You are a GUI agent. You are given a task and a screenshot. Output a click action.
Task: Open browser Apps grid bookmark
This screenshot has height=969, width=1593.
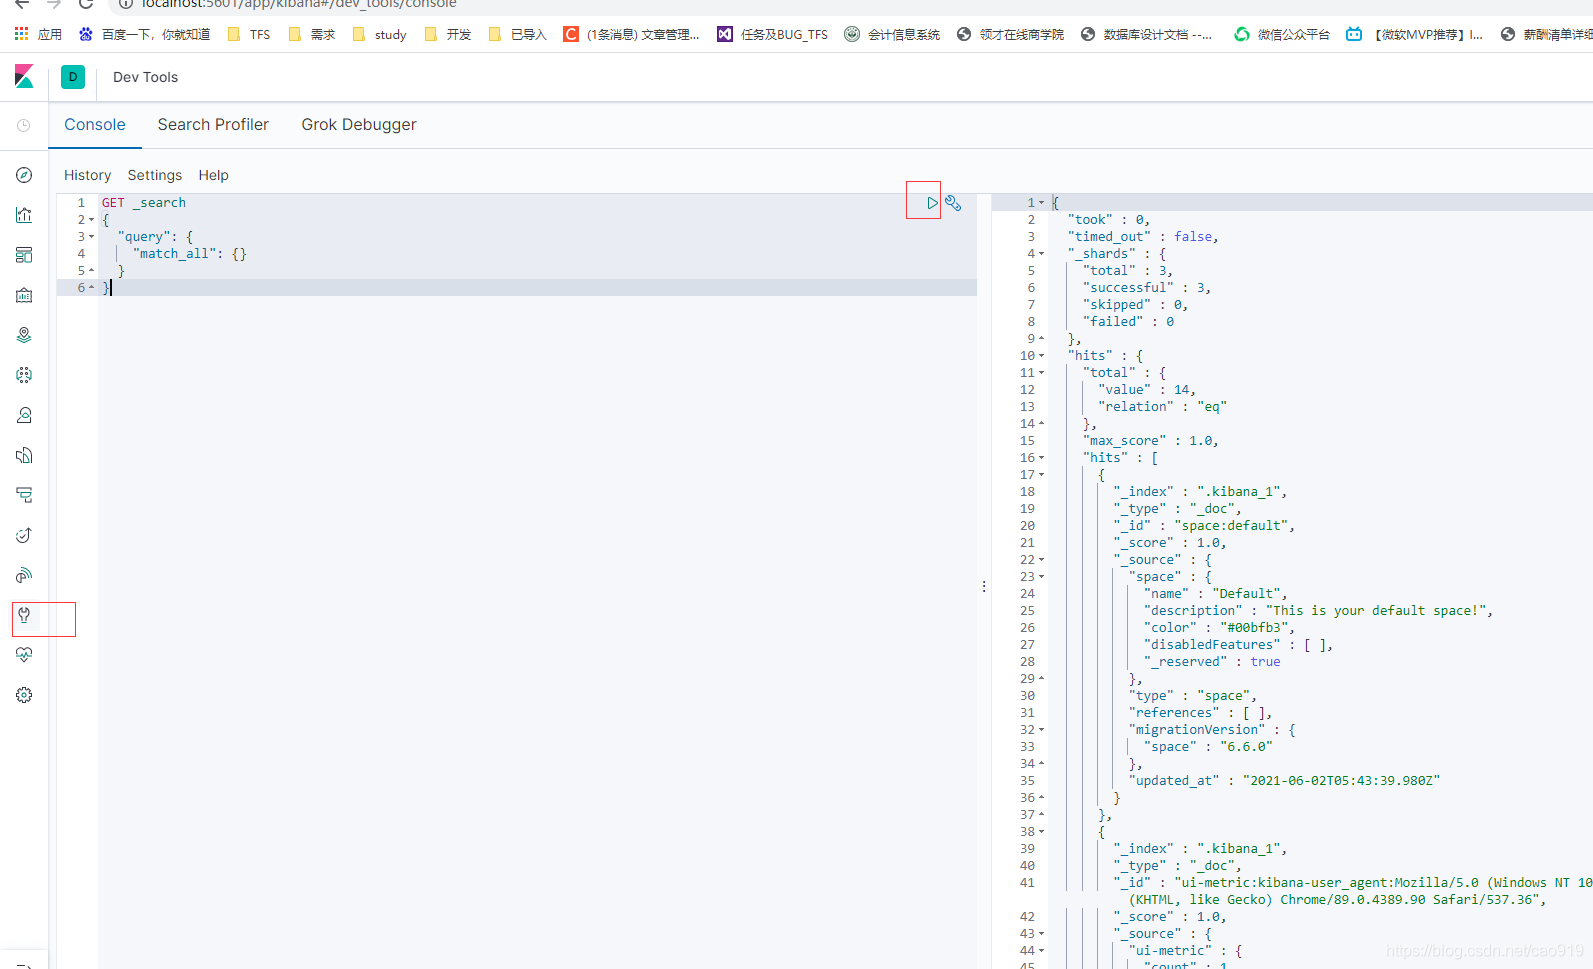[x=39, y=34]
